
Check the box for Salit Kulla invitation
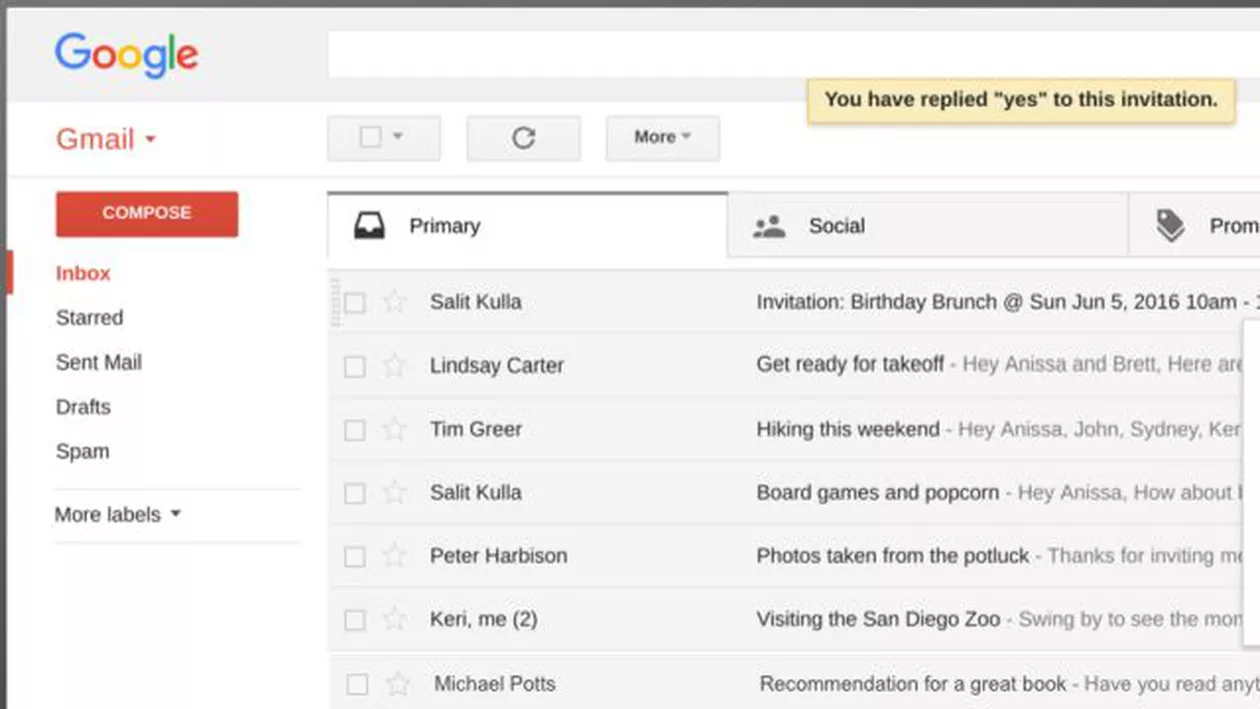point(355,302)
